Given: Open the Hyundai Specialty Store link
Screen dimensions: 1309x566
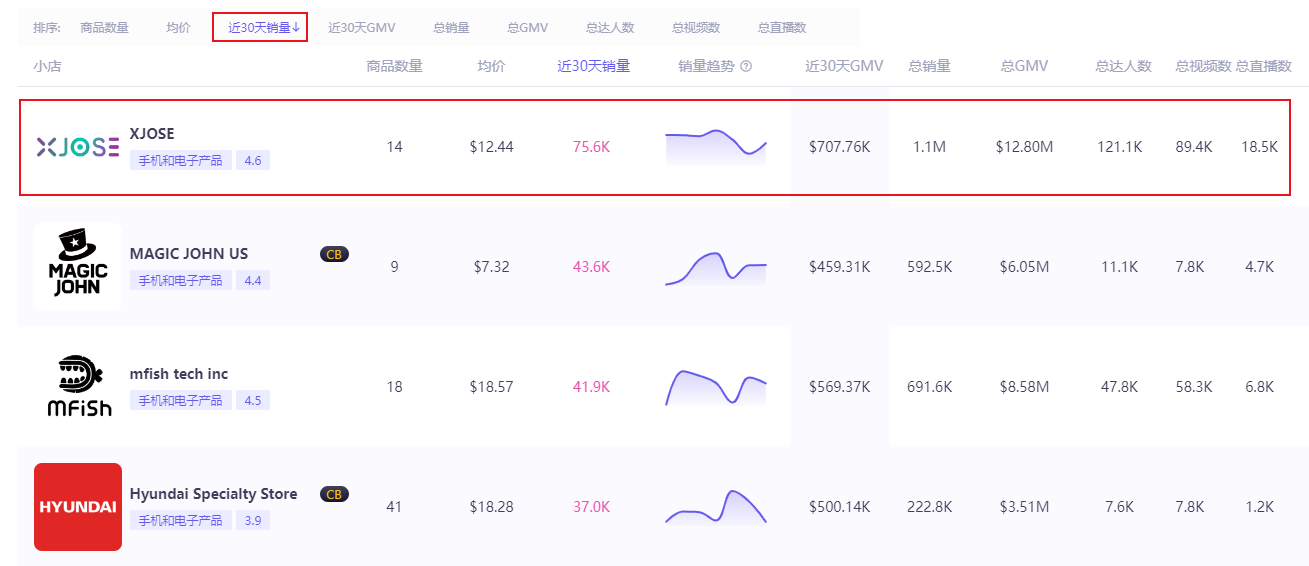Looking at the screenshot, I should click(x=213, y=494).
